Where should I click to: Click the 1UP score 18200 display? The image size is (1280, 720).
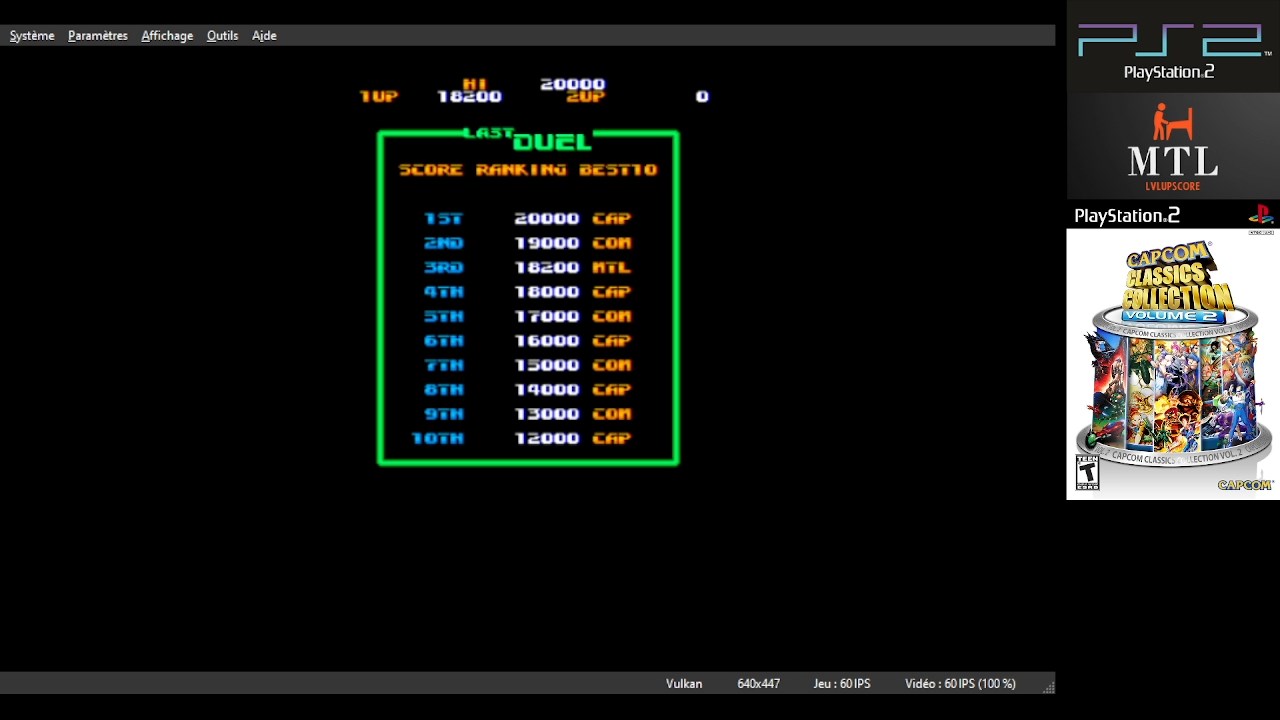pos(469,97)
